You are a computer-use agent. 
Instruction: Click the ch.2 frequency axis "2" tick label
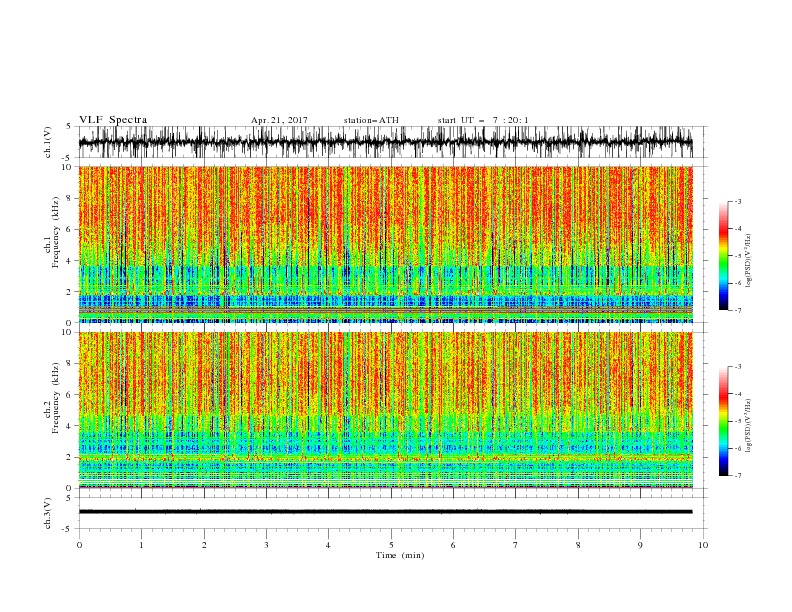69,457
